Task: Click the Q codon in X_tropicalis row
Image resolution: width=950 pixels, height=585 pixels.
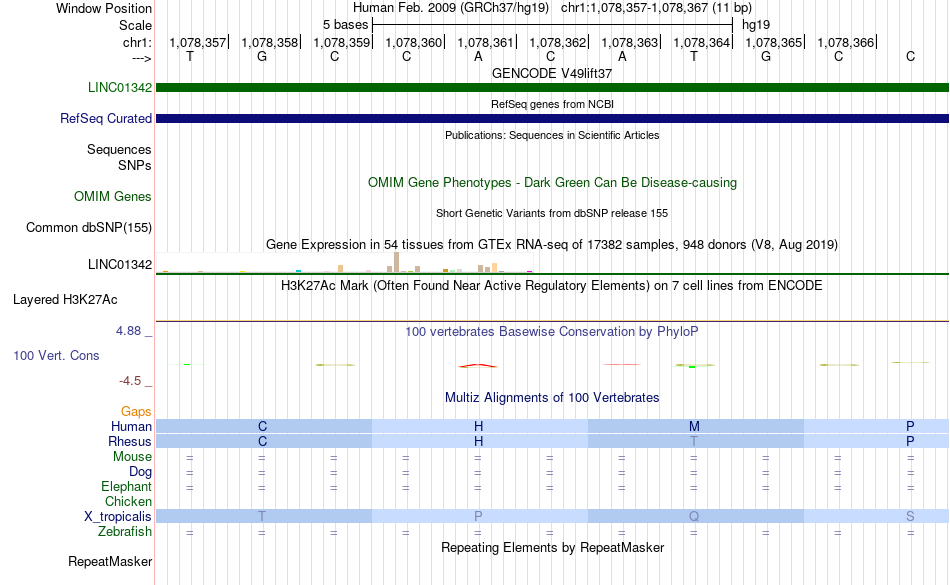Action: pyautogui.click(x=694, y=516)
